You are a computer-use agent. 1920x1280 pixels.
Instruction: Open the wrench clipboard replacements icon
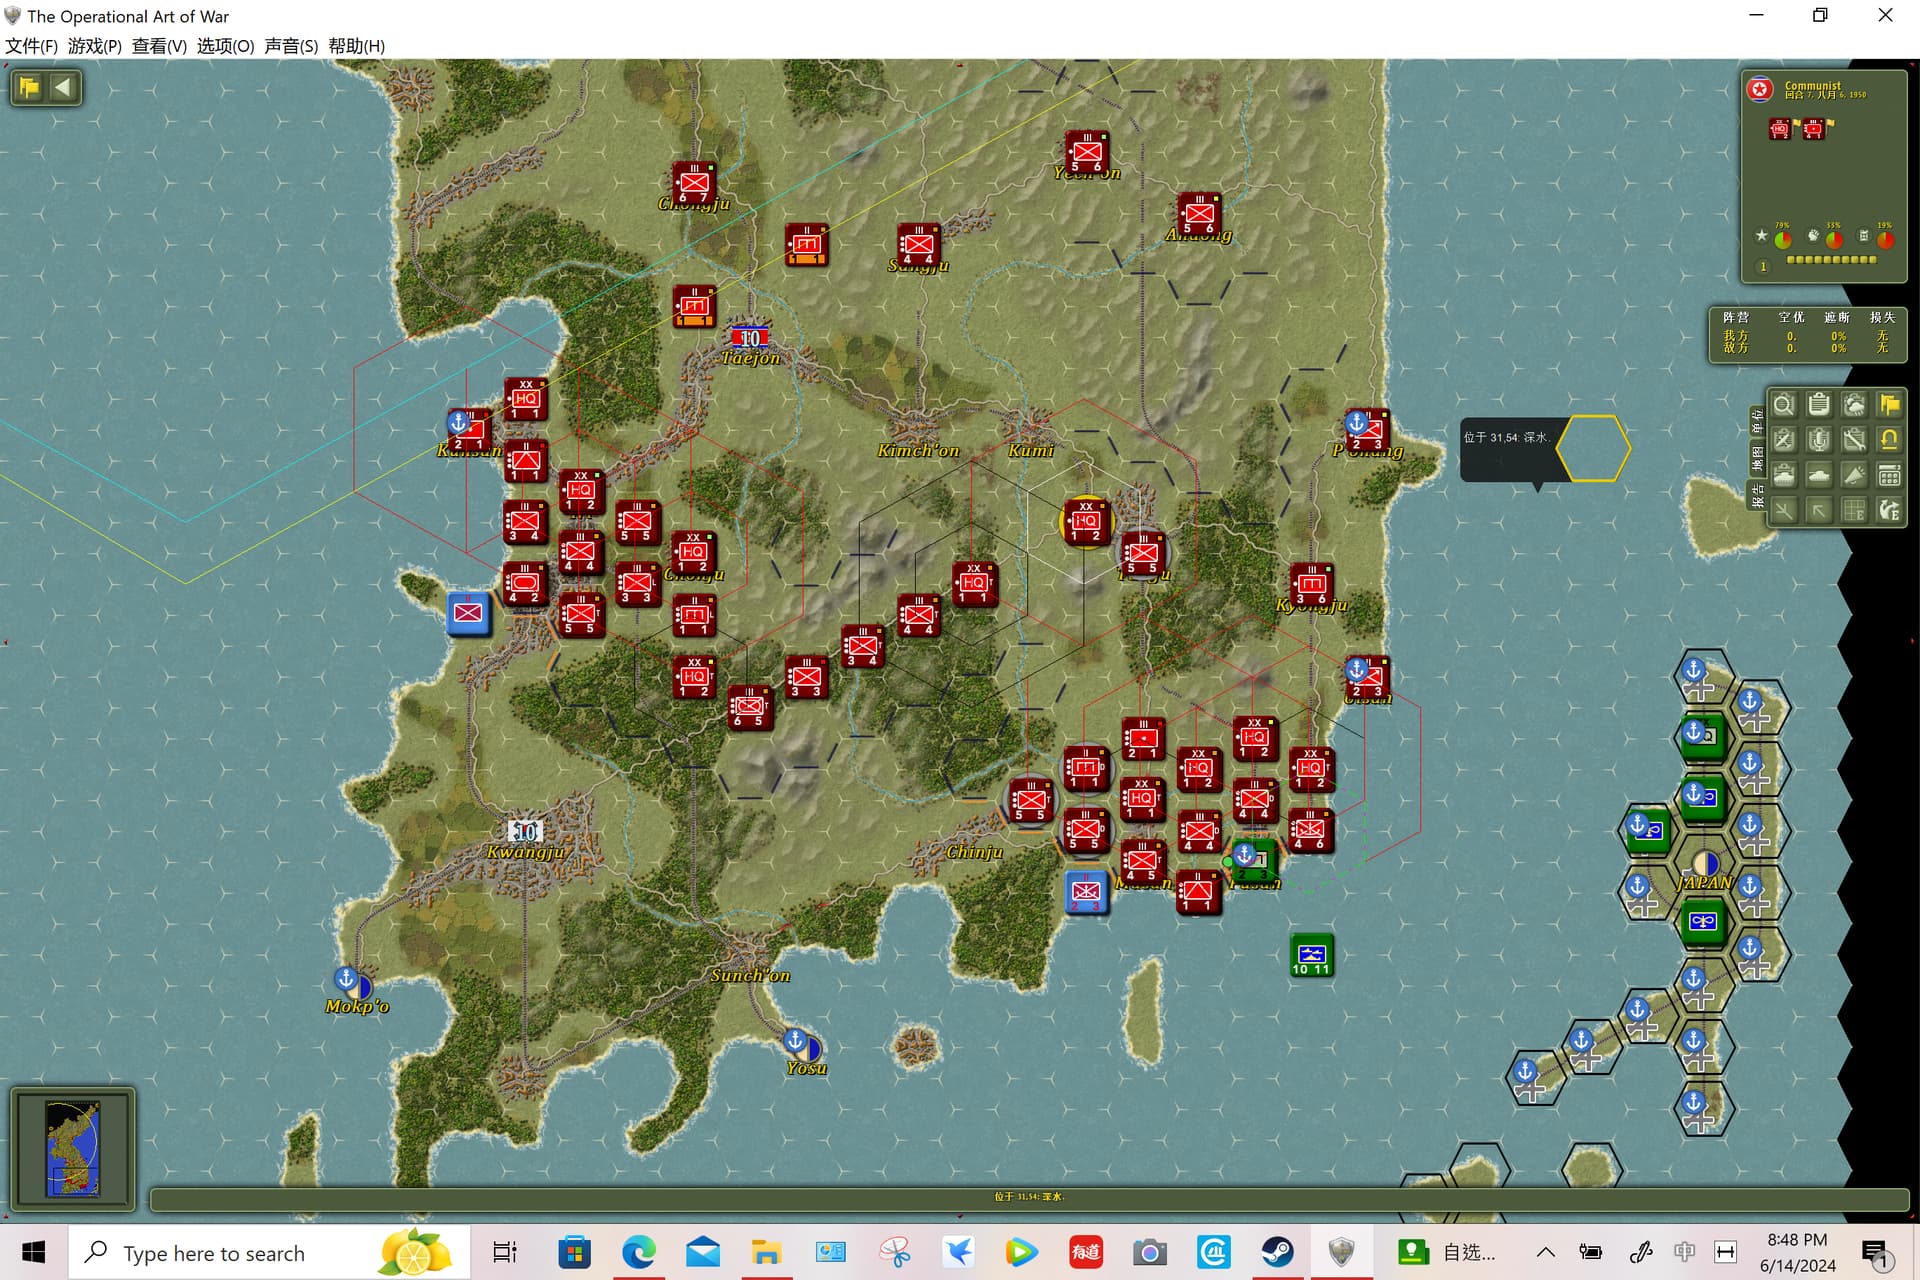(x=1854, y=440)
